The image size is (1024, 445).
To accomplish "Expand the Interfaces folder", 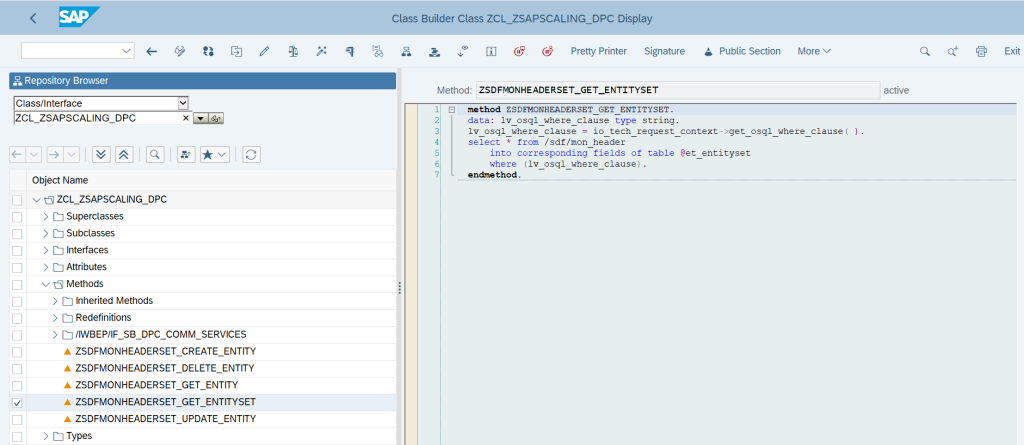I will pos(46,250).
